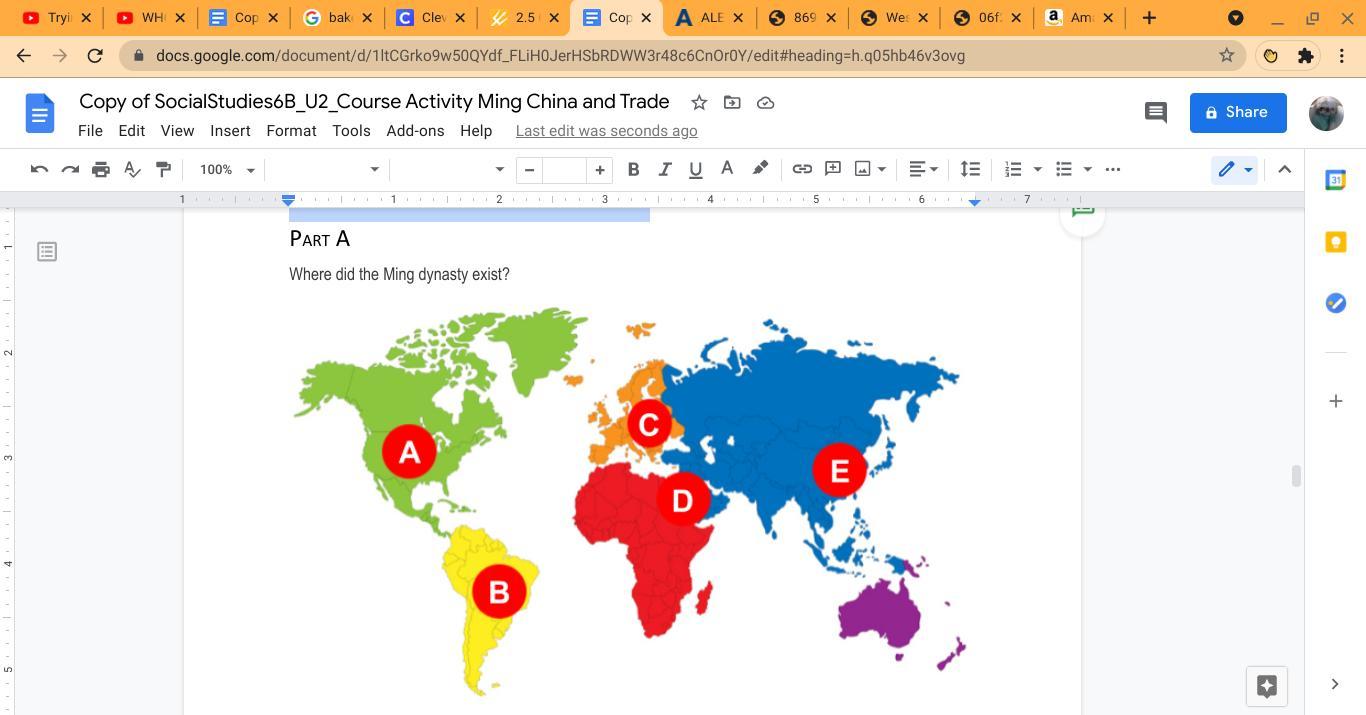Increase font size with plus button
The height and width of the screenshot is (715, 1366).
[599, 169]
